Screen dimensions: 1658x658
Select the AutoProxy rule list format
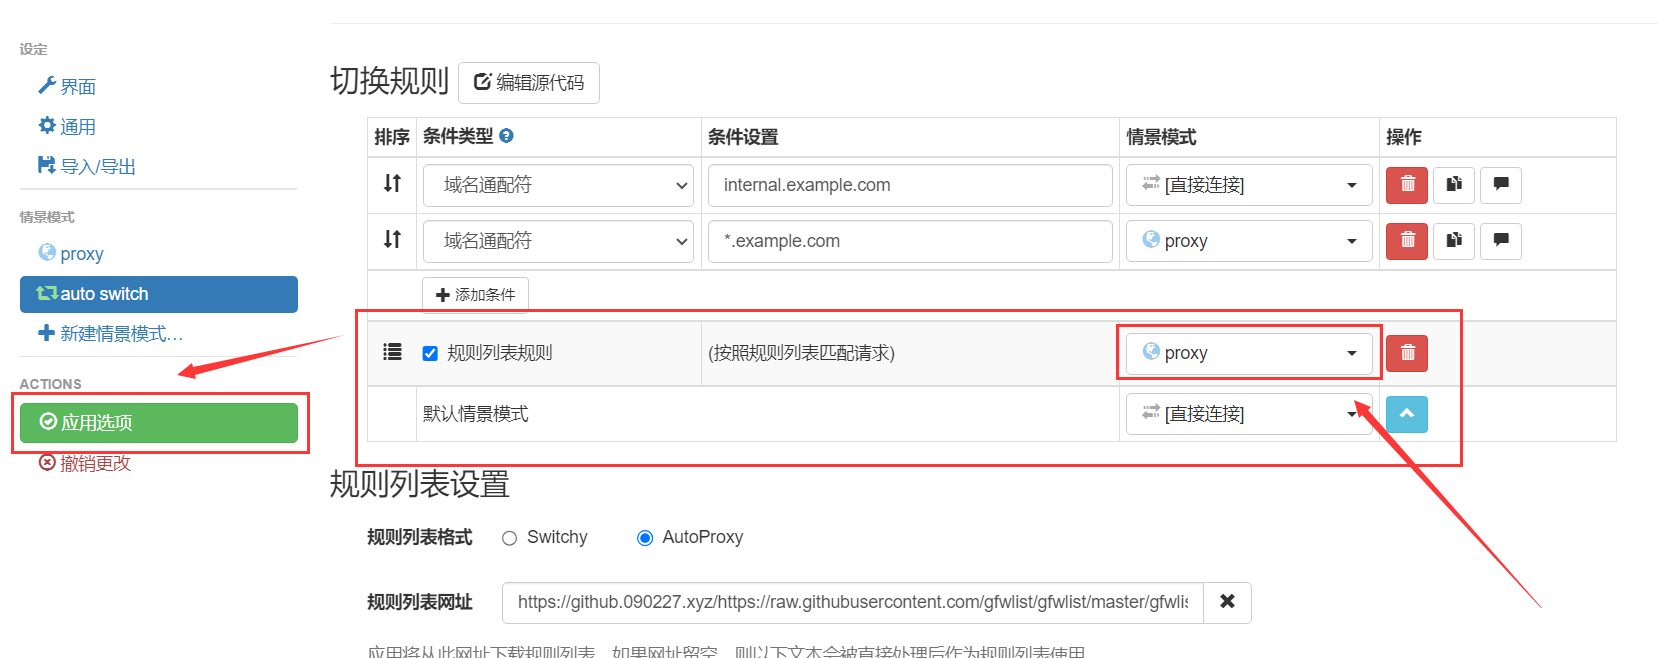pyautogui.click(x=645, y=538)
